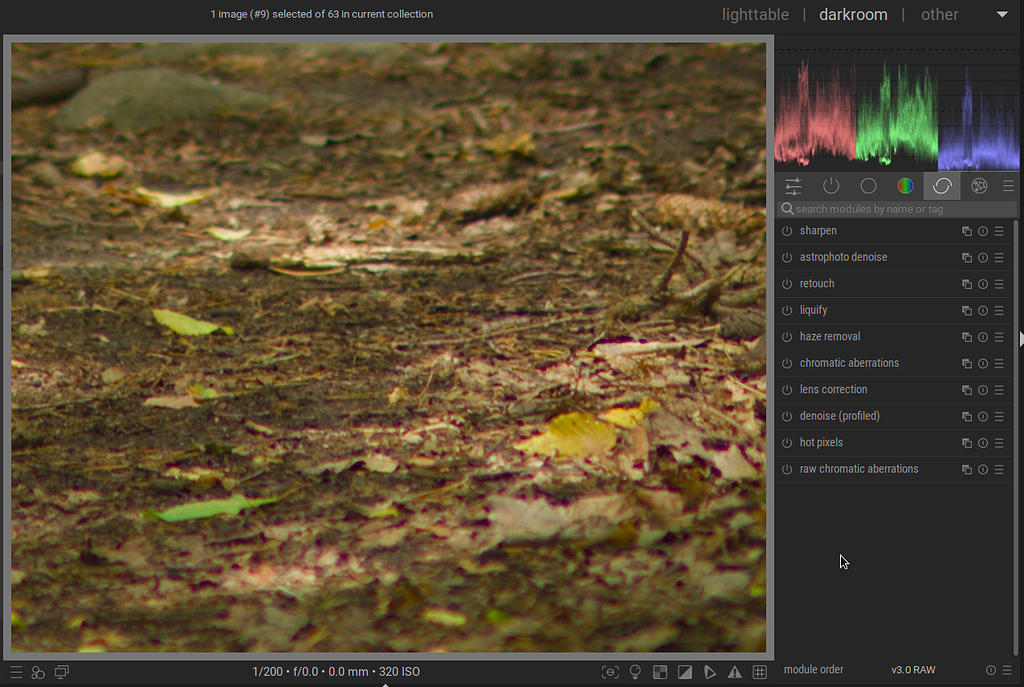
Task: Select the darkroom view tab
Action: (x=853, y=14)
